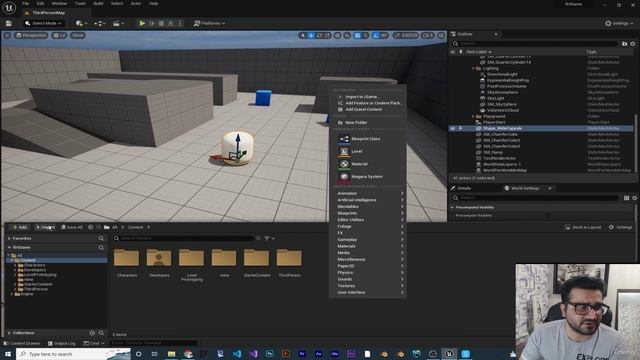Screen dimensions: 640x360
Task: Click the camera speed control
Action: [x=427, y=36]
